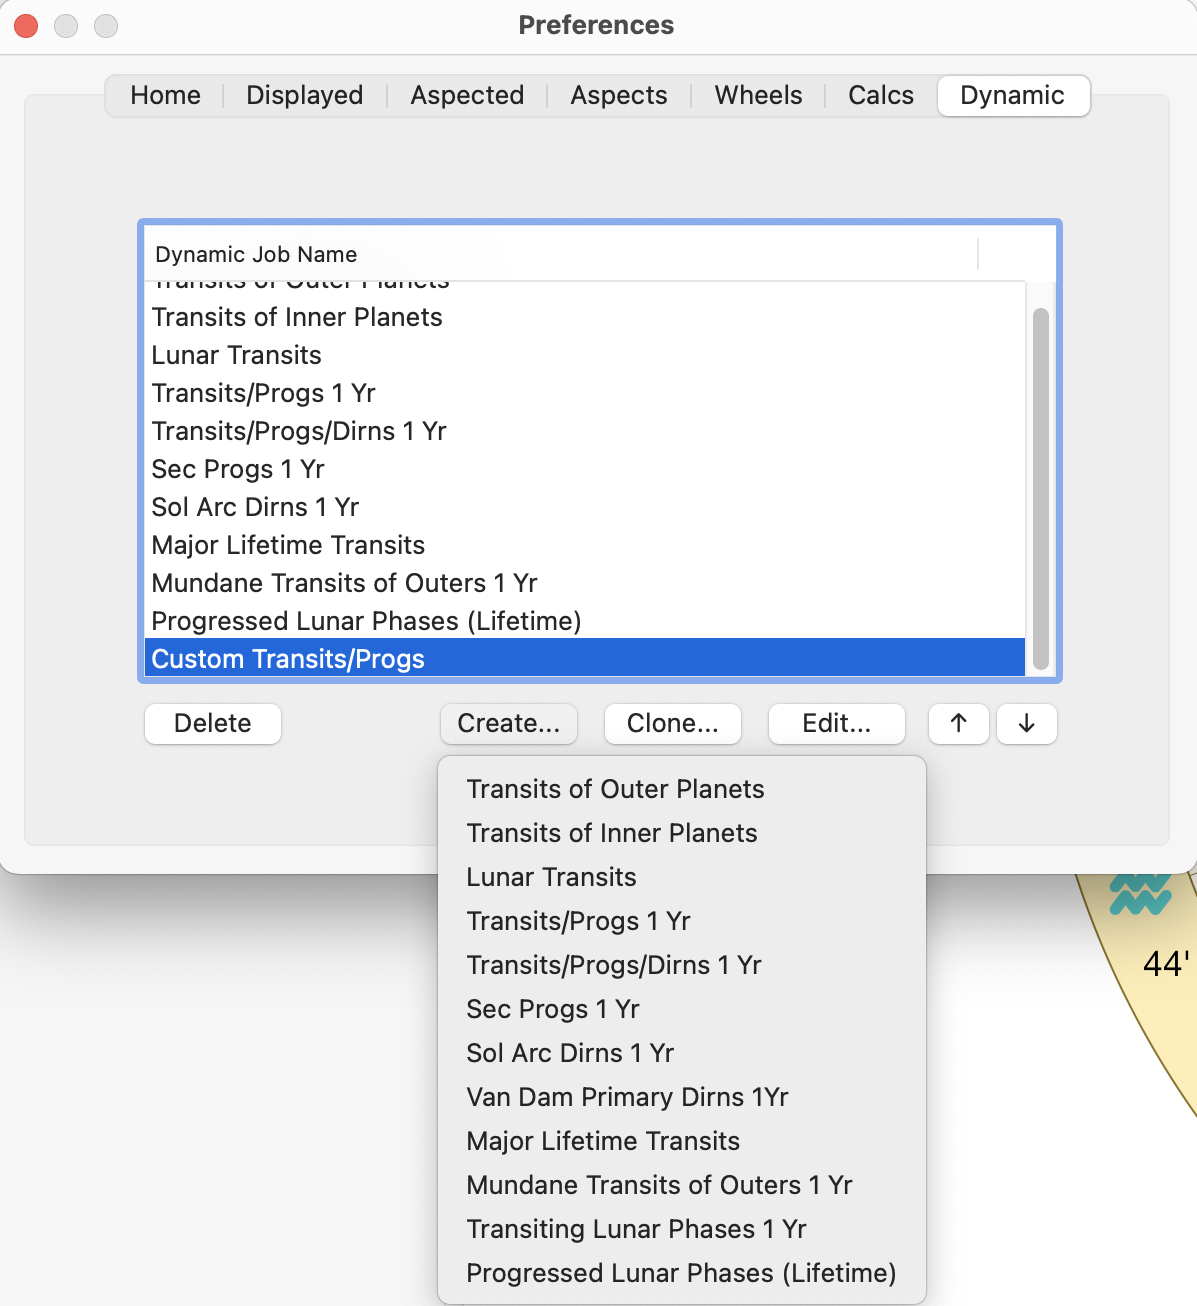Pick Transiting Lunar Phases 1 Yr from menu
Screen dimensions: 1197x1306
point(636,1229)
